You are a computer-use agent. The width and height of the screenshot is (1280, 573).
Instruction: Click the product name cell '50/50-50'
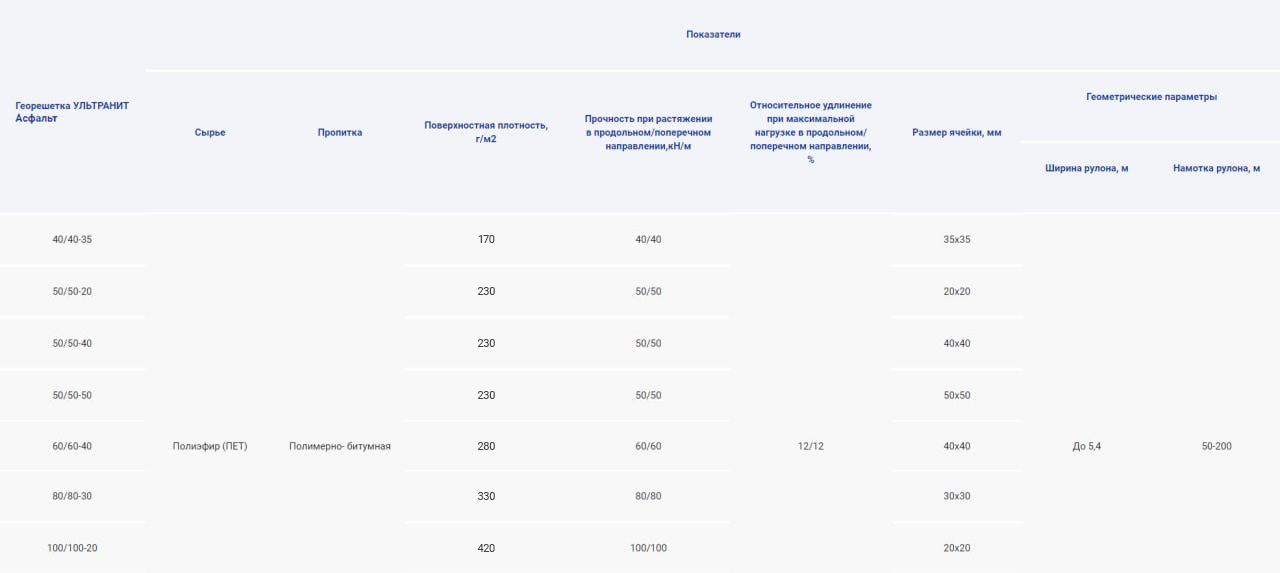tap(72, 395)
